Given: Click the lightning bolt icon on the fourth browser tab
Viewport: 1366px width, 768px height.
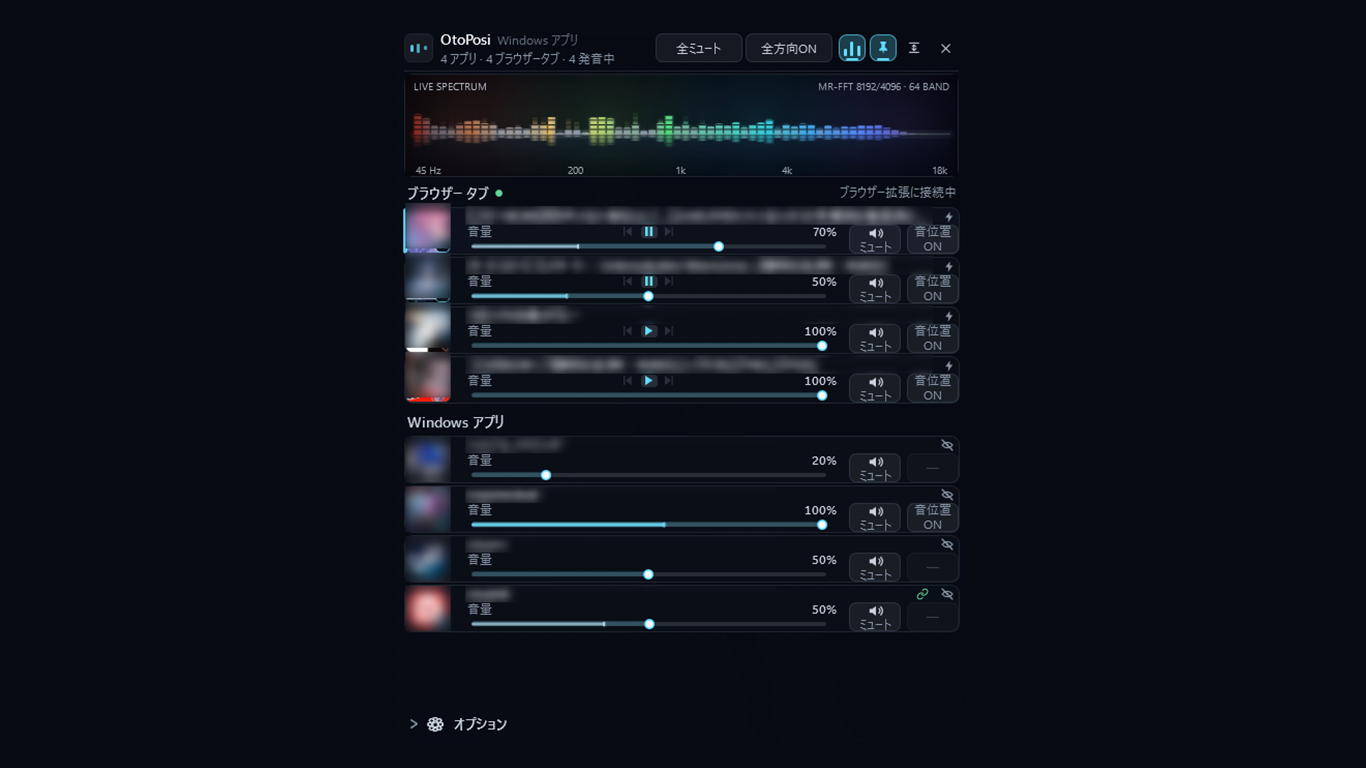Looking at the screenshot, I should tap(949, 366).
